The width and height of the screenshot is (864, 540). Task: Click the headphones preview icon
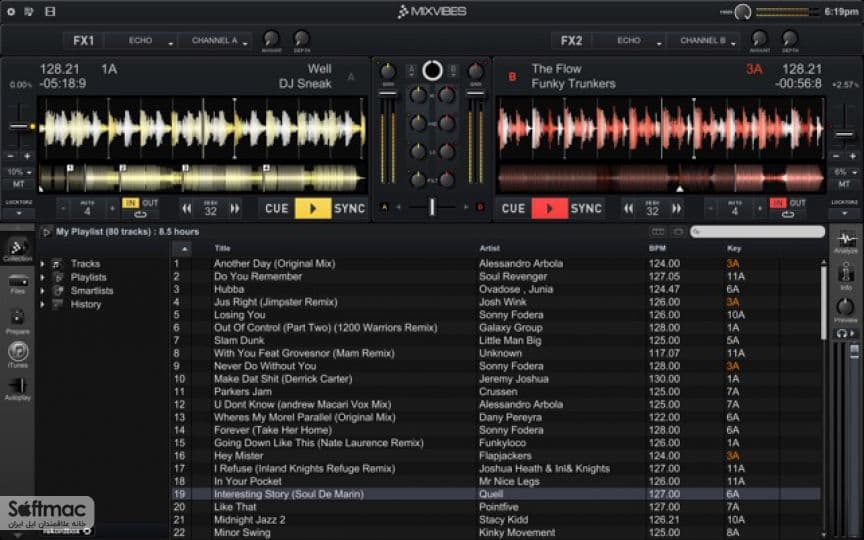pyautogui.click(x=841, y=333)
